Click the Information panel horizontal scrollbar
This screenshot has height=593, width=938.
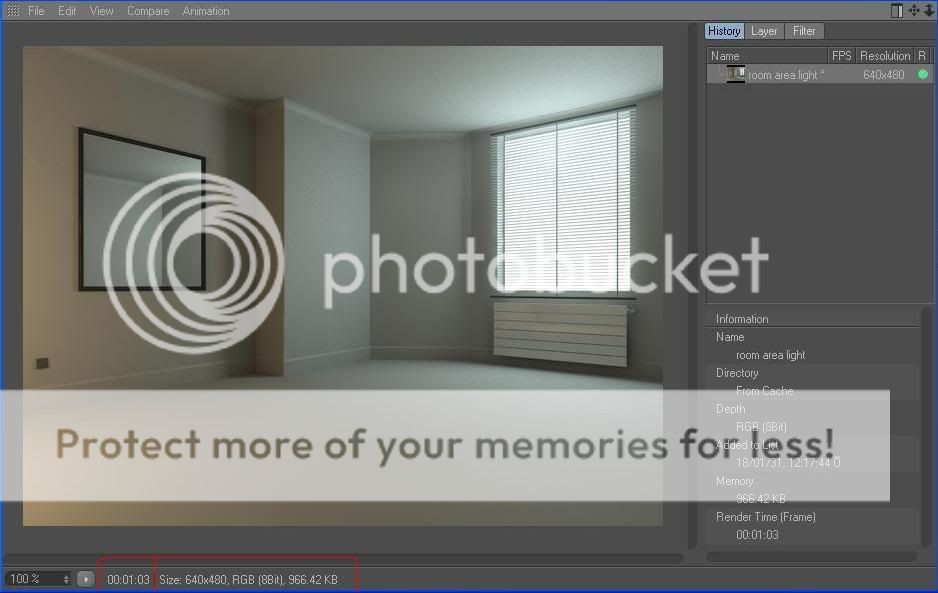tap(812, 557)
